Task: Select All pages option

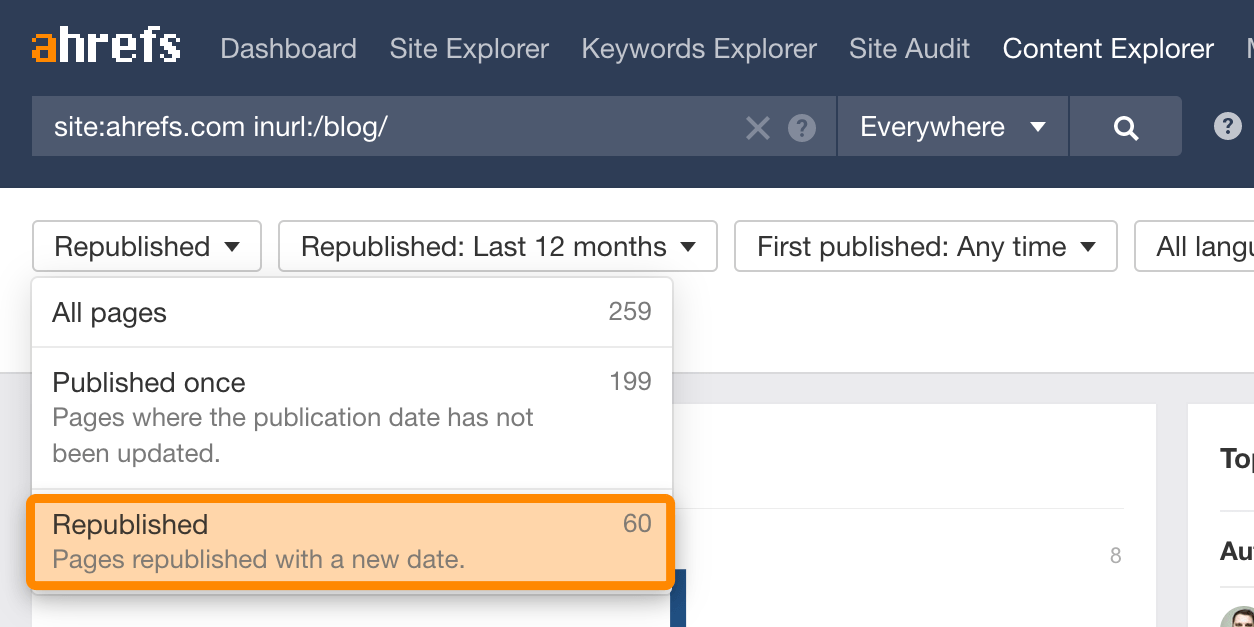Action: point(352,313)
